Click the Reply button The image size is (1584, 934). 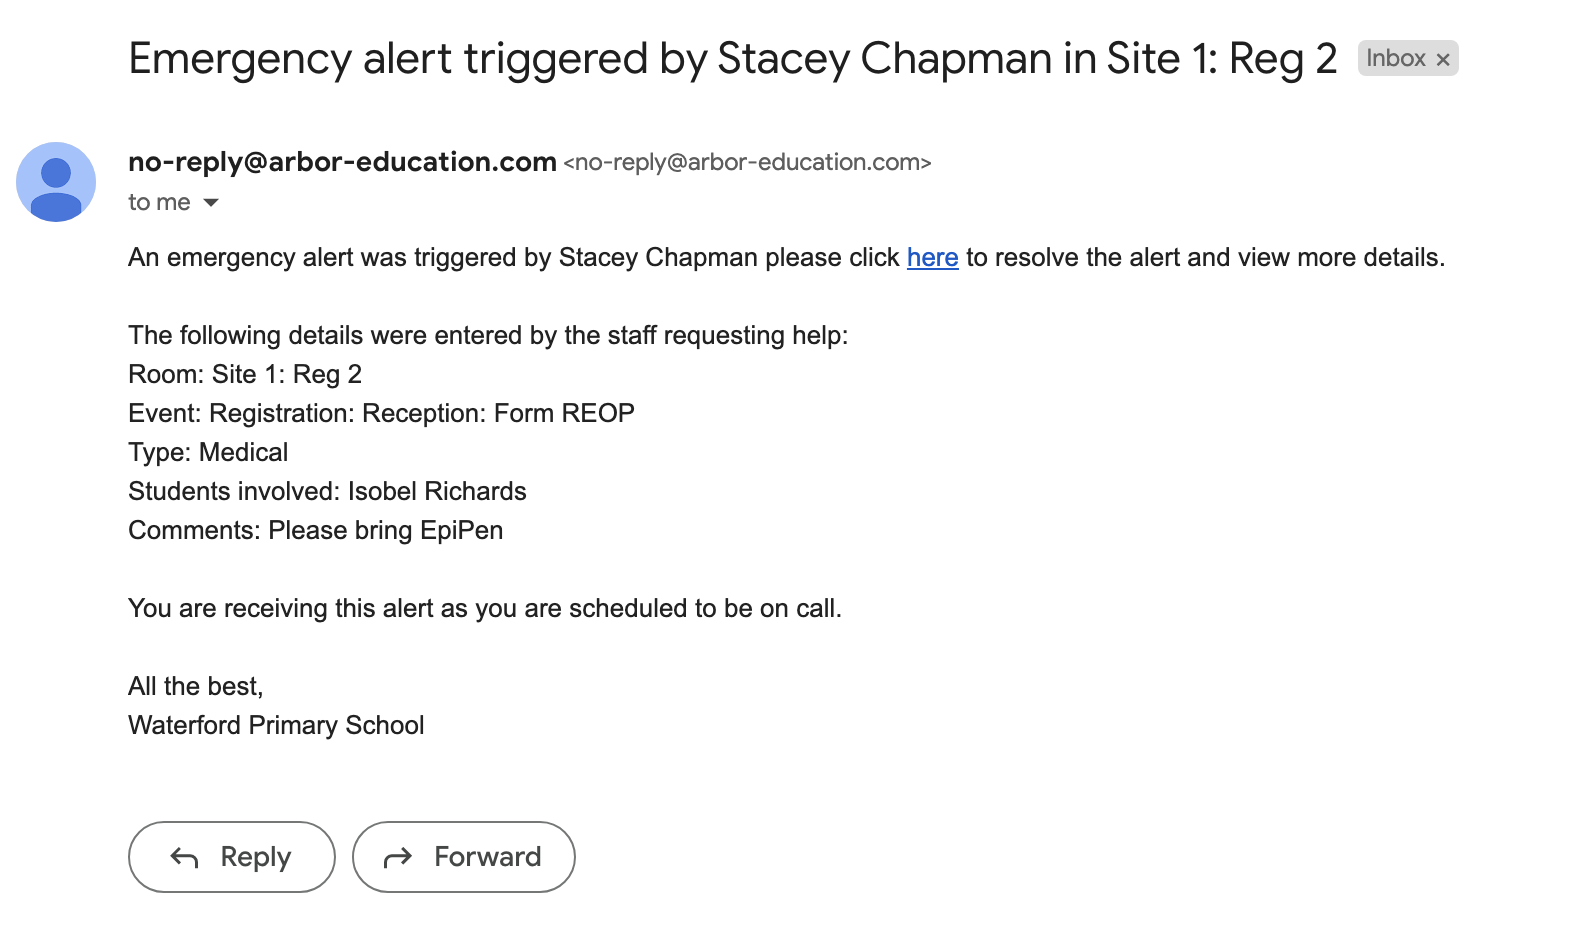tap(232, 857)
